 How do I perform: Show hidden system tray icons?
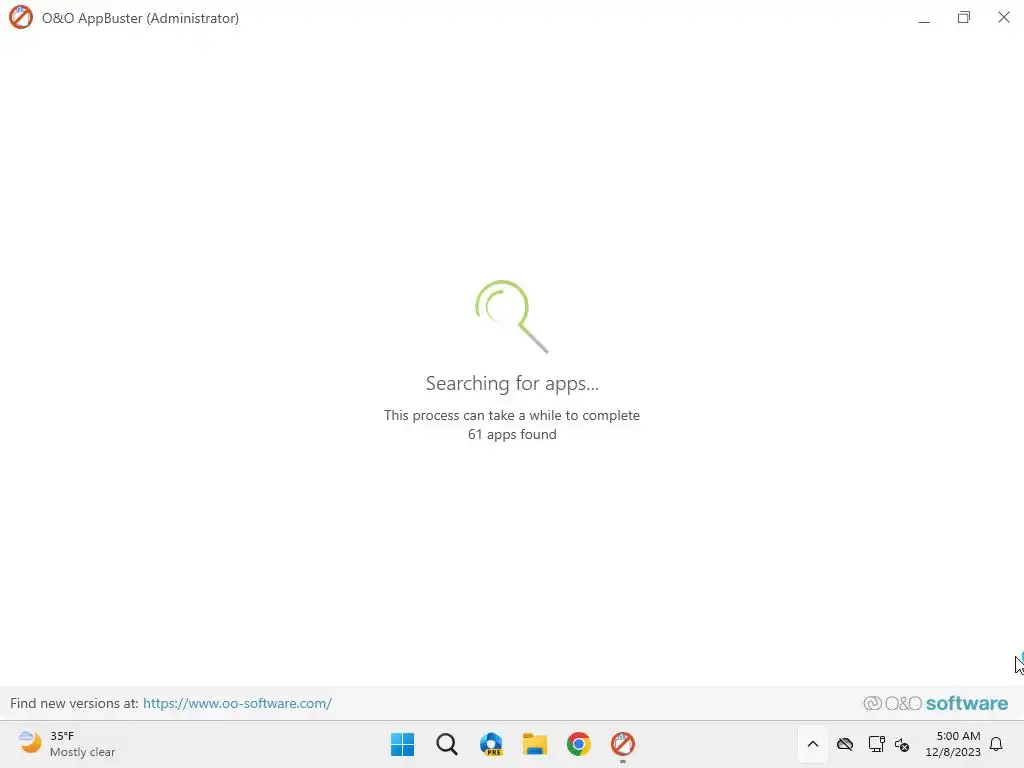[x=812, y=744]
